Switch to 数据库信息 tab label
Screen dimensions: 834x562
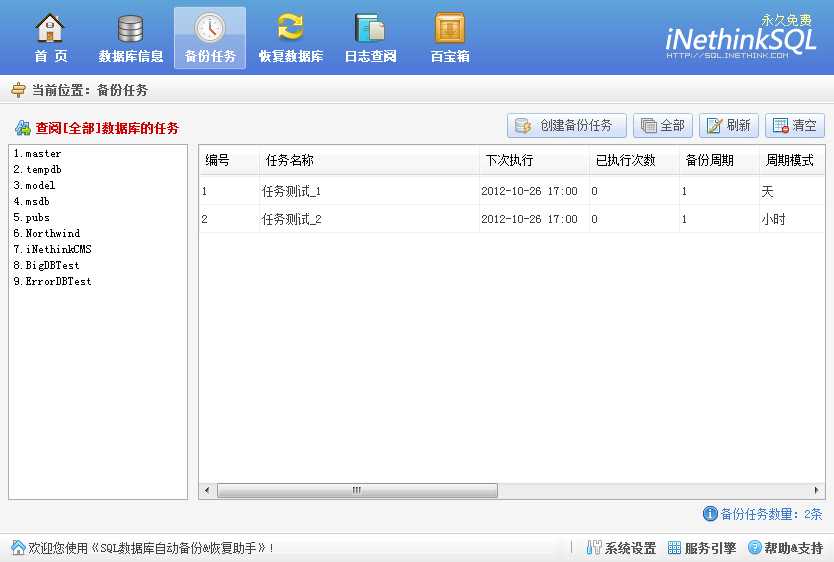(130, 56)
